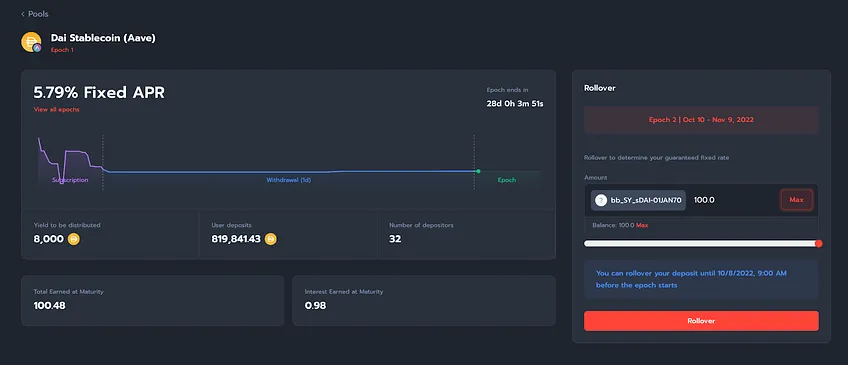848x365 pixels.
Task: Select the Epoch 2 Oct 10 - Nov 9 banner
Action: [701, 120]
